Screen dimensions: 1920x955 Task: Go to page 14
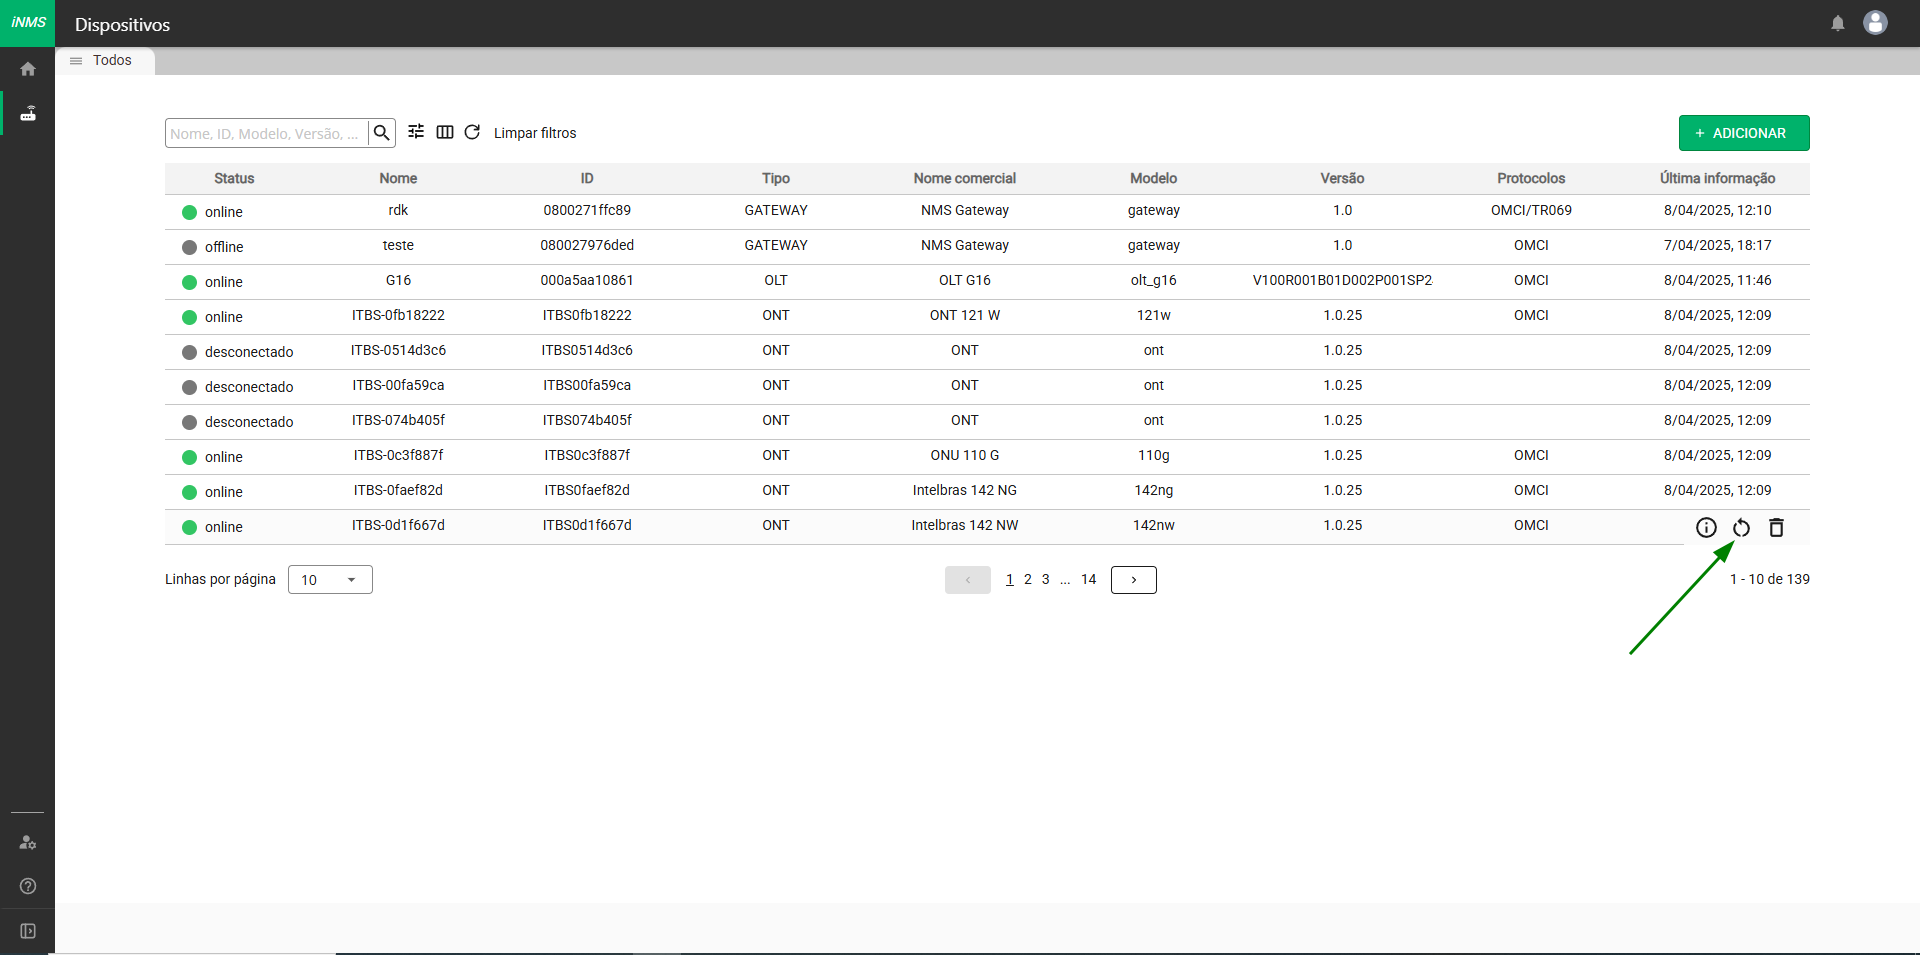coord(1089,579)
